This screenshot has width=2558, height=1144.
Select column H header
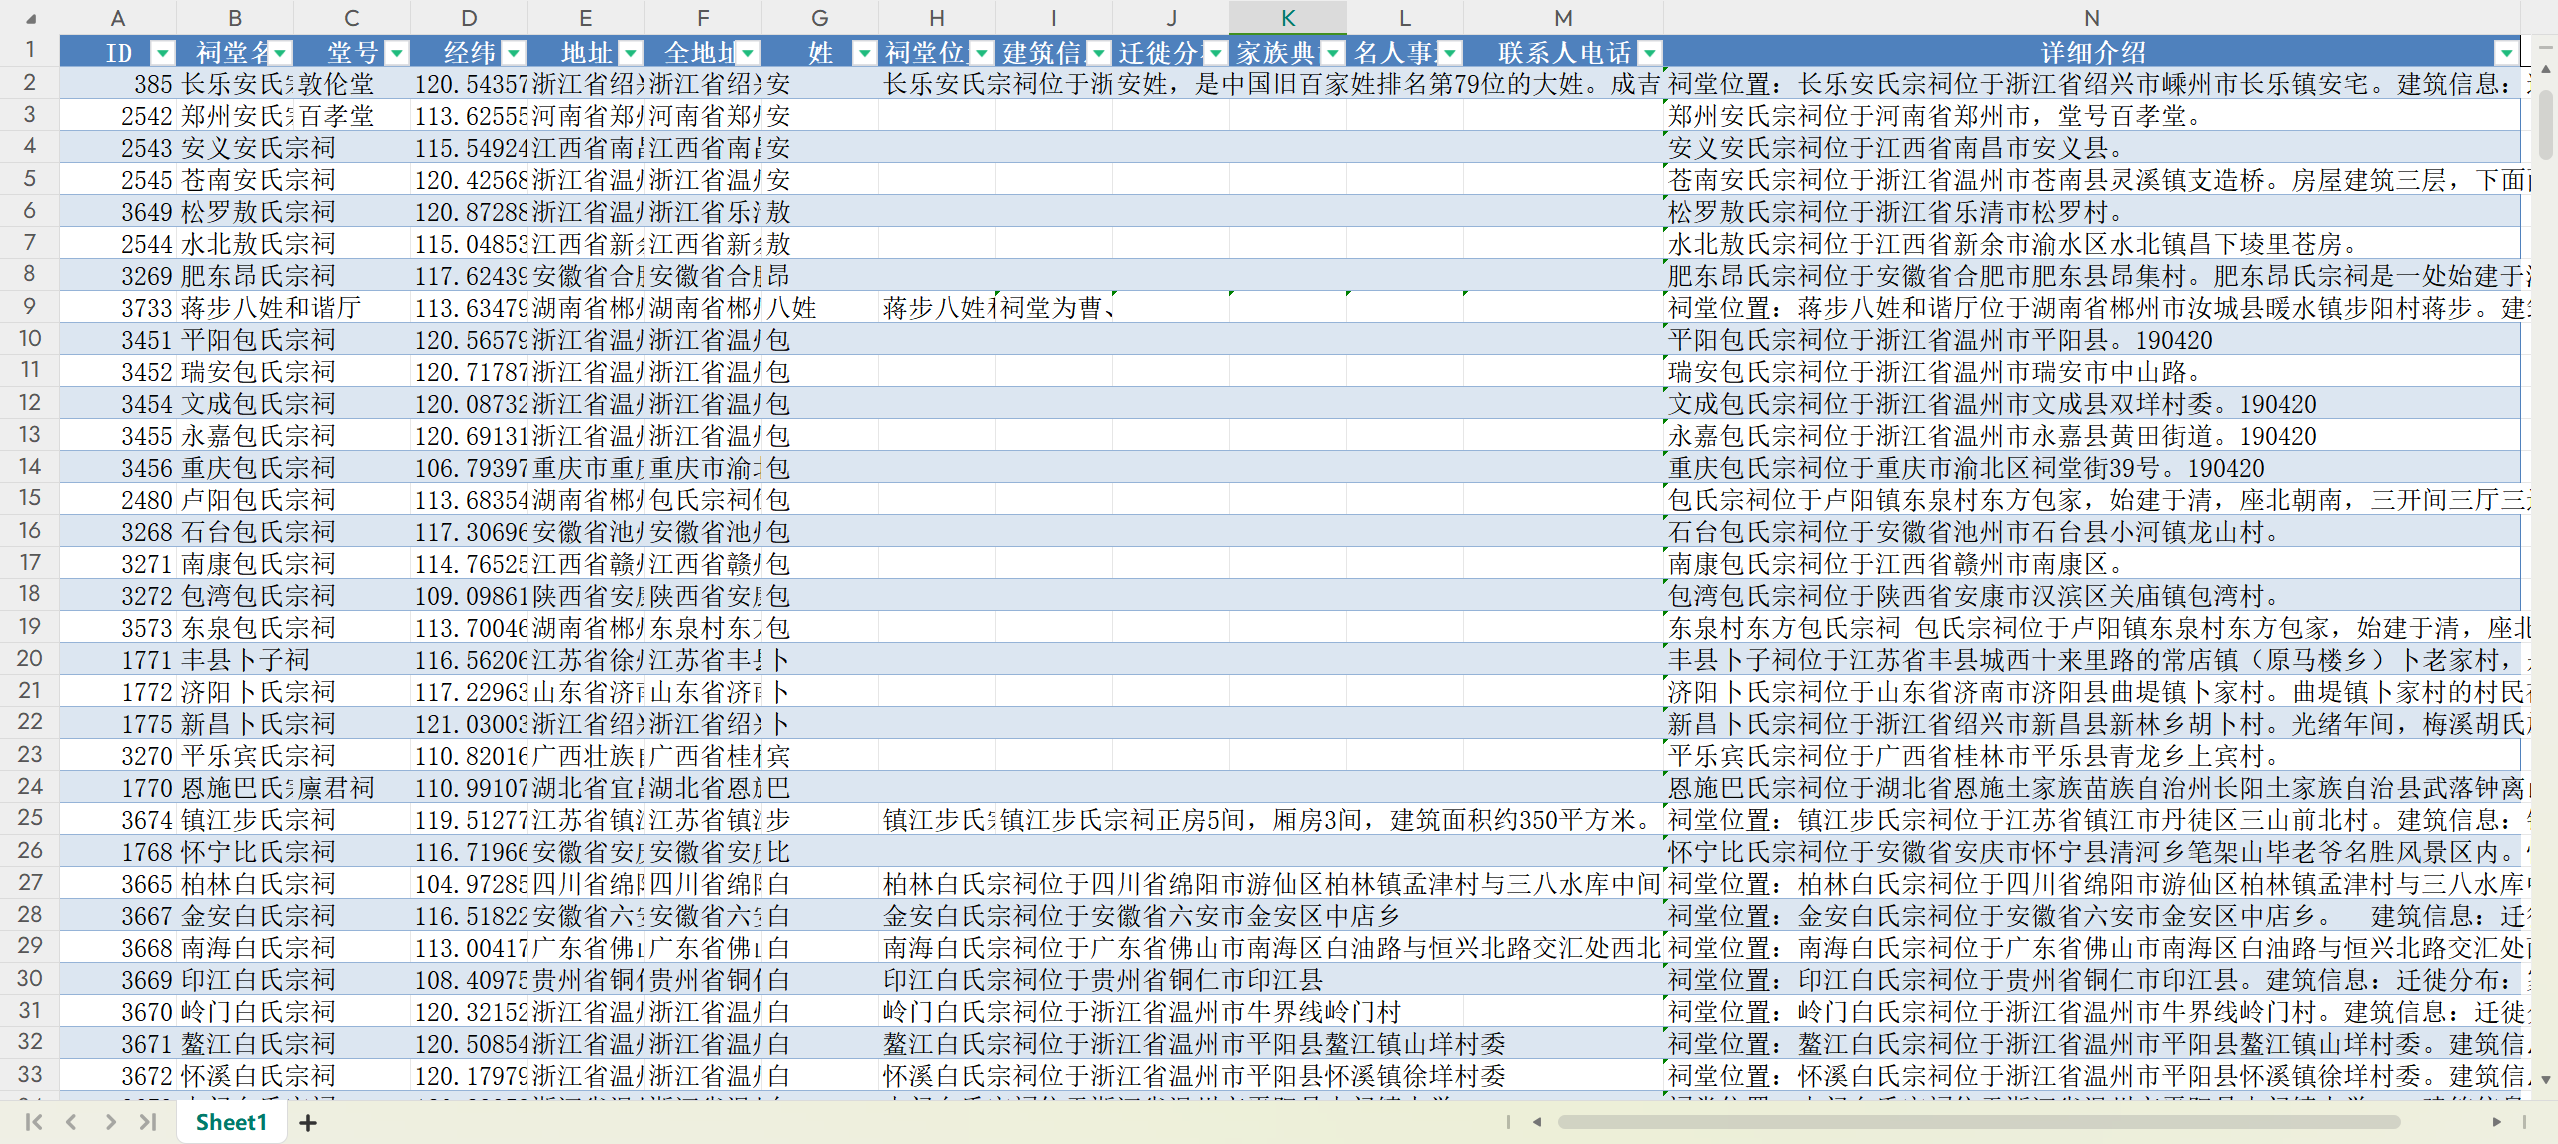tap(937, 18)
